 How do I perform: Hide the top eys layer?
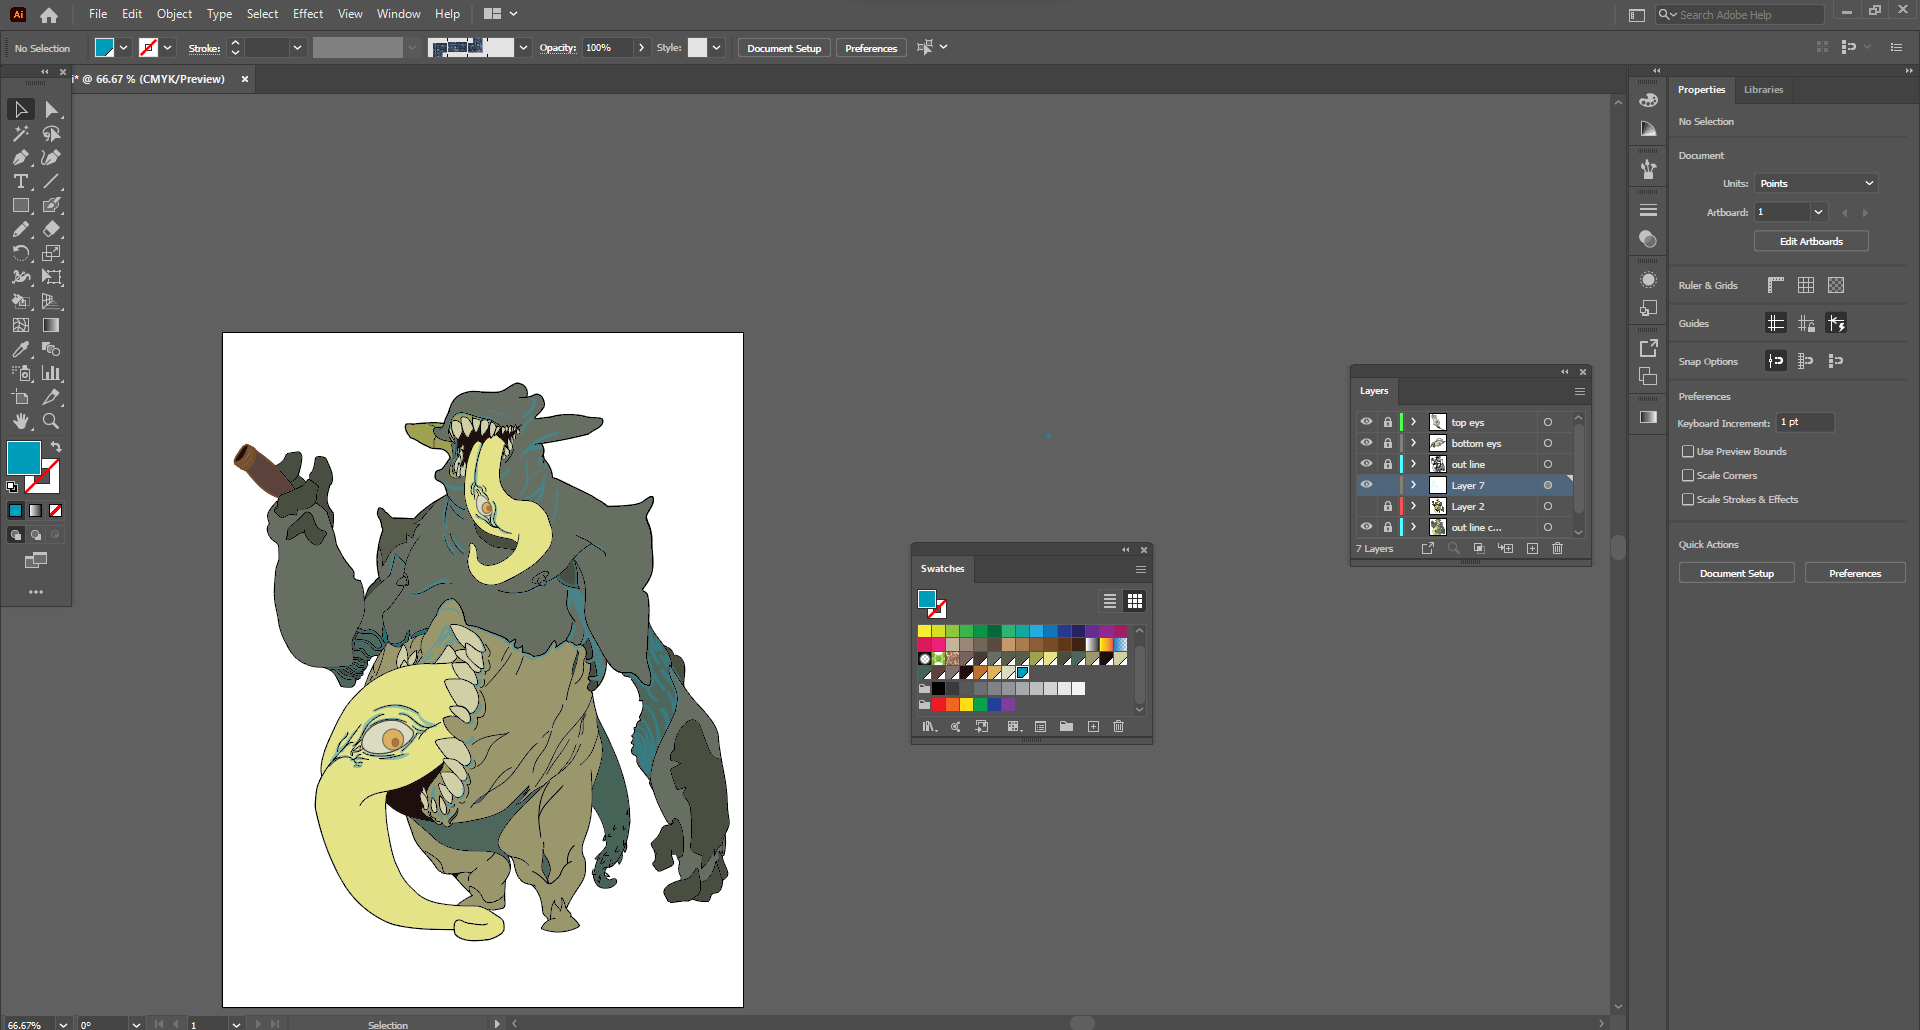coord(1366,422)
